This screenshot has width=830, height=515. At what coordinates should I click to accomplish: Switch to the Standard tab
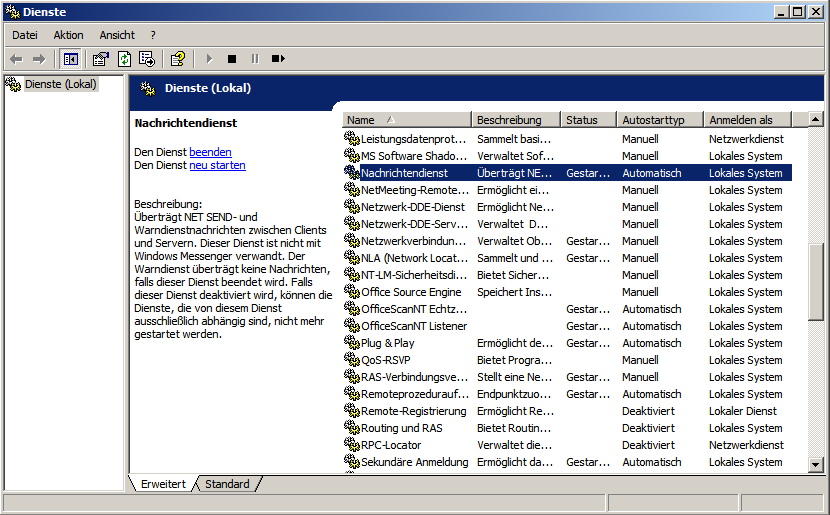tap(227, 484)
